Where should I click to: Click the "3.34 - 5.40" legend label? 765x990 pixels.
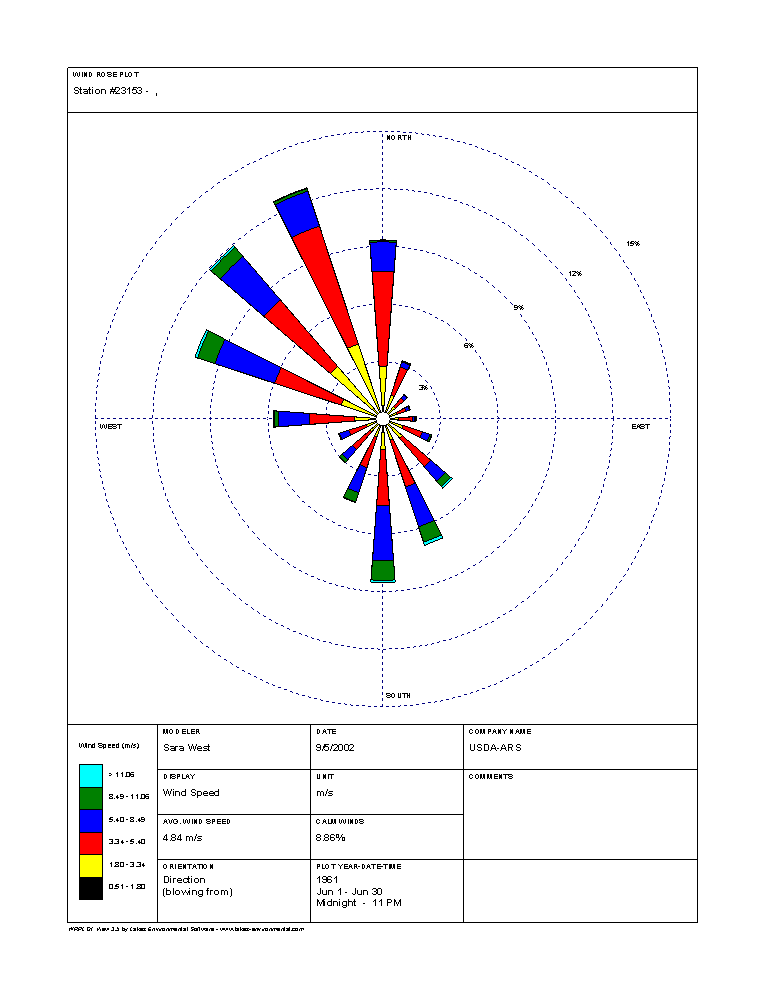click(127, 842)
